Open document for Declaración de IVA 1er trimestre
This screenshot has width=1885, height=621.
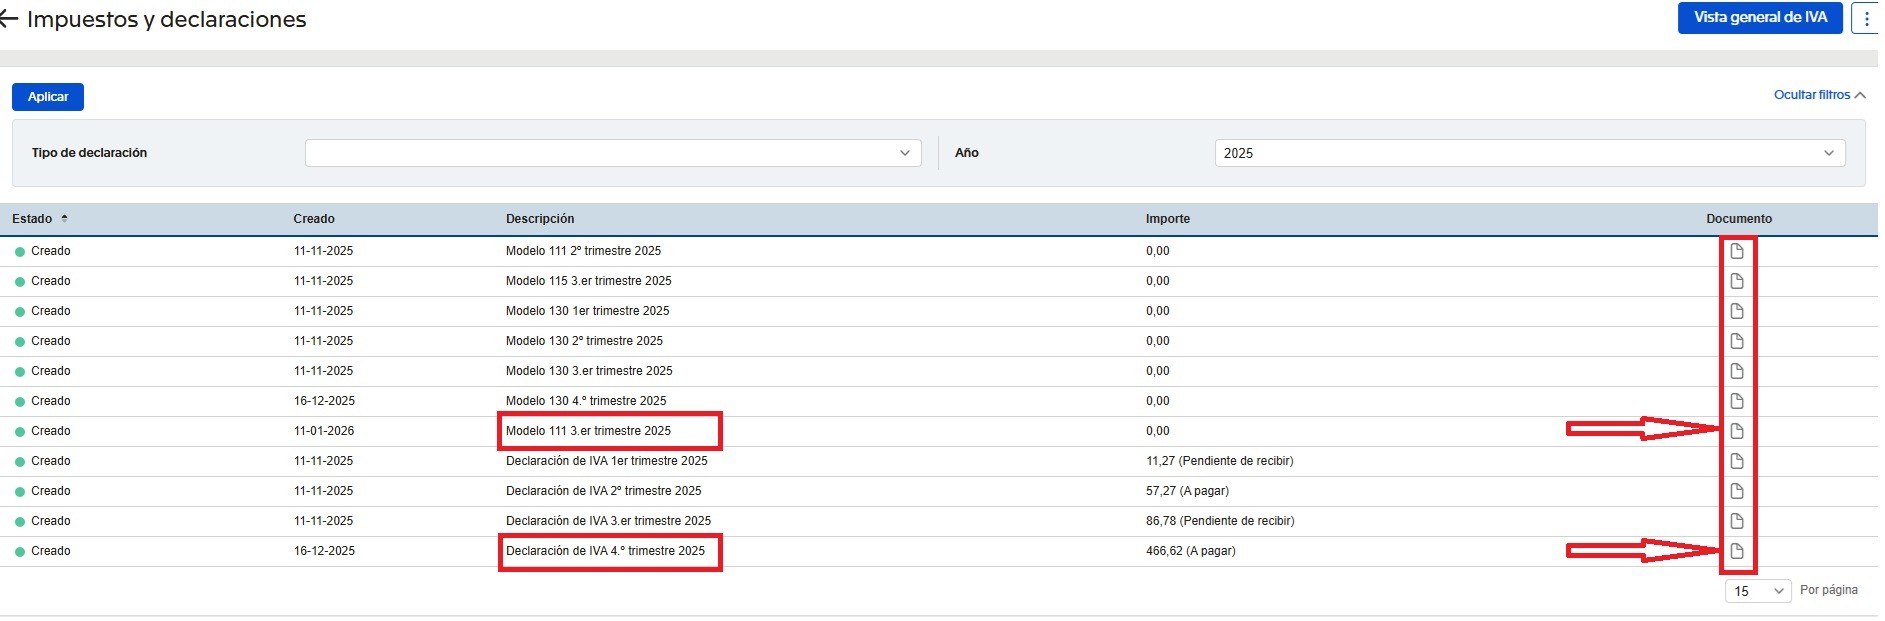(1737, 461)
